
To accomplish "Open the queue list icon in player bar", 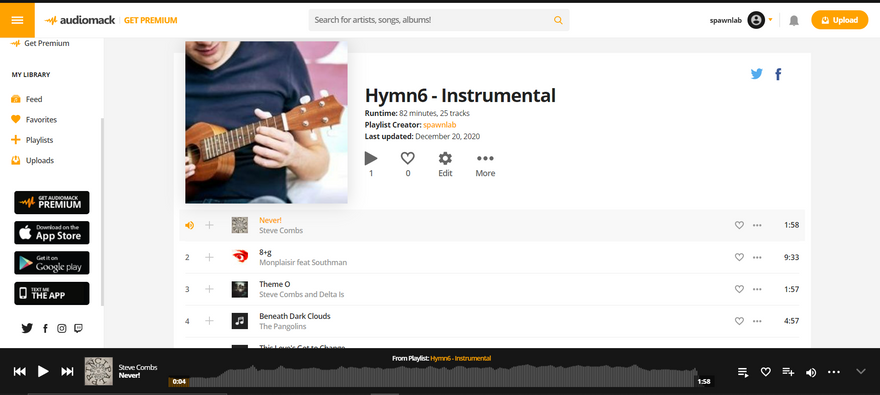I will pyautogui.click(x=743, y=372).
